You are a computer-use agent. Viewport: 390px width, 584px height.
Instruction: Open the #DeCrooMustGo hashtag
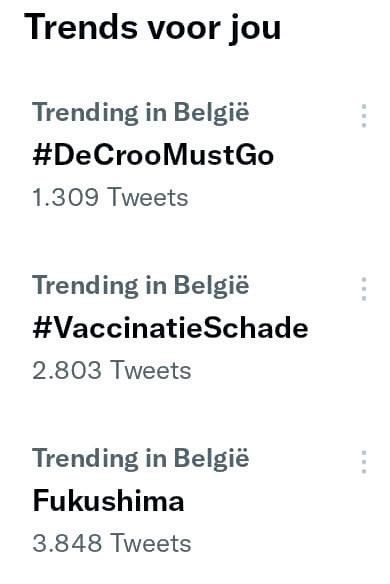[x=153, y=155]
